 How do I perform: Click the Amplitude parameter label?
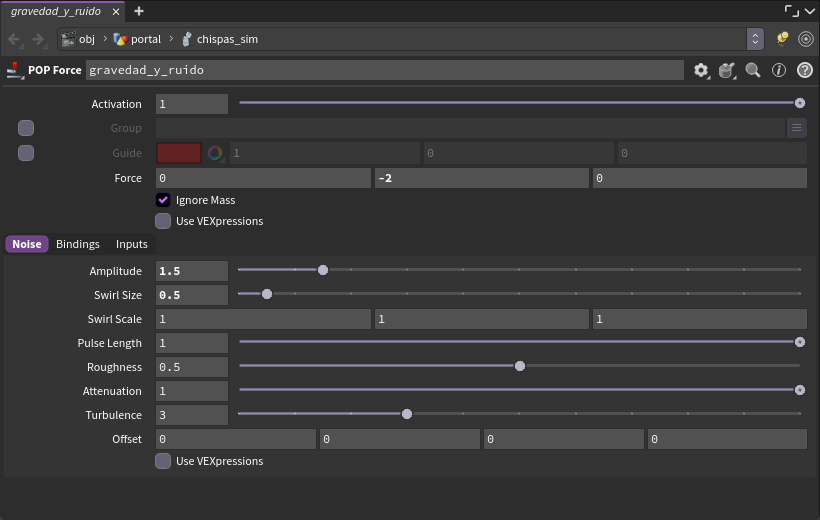(x=116, y=271)
